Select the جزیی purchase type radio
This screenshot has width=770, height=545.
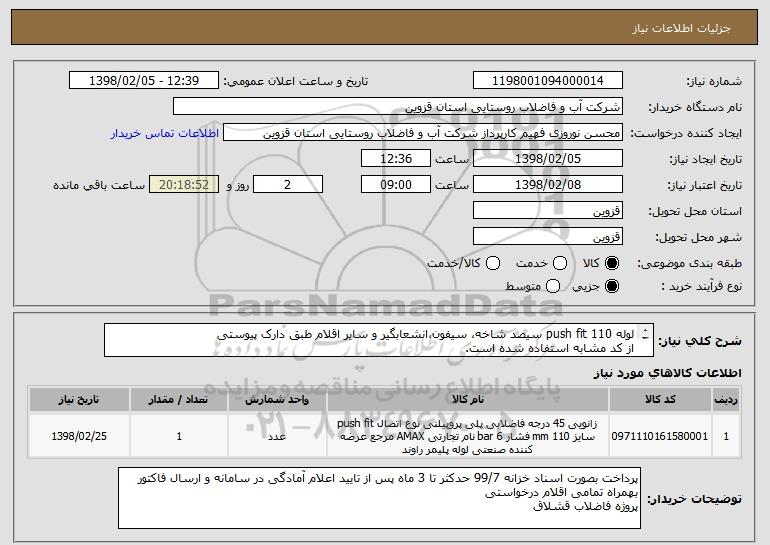pyautogui.click(x=612, y=286)
